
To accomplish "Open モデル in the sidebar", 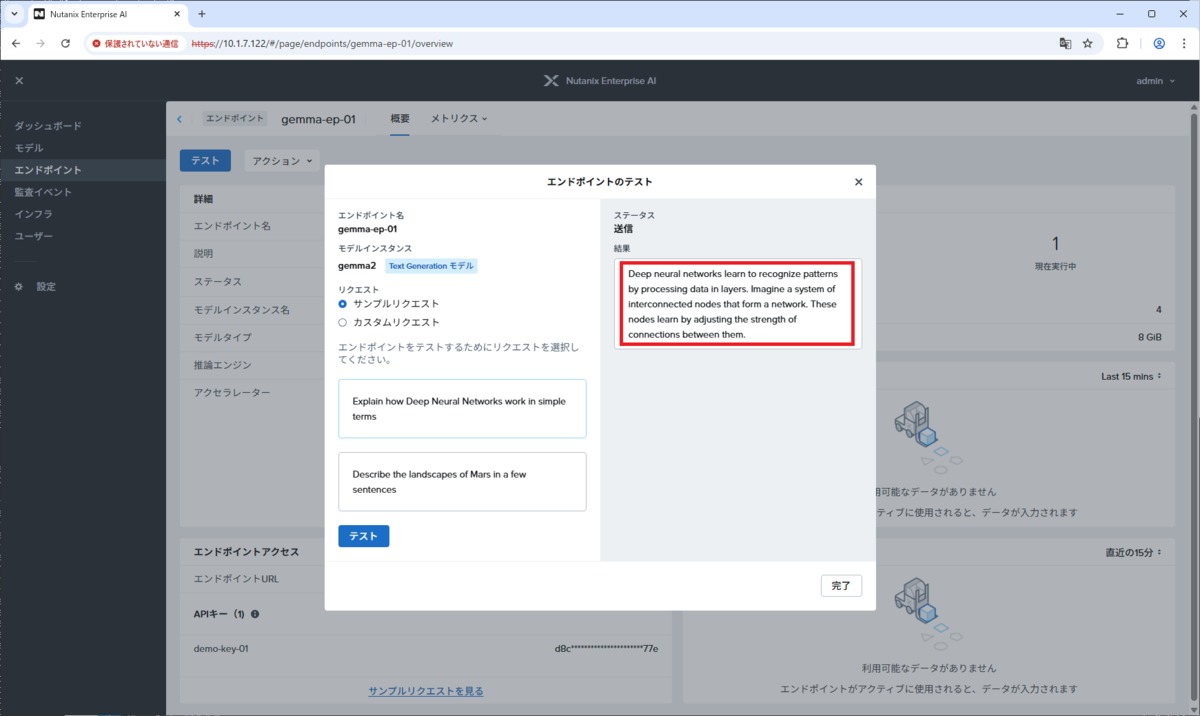I will pyautogui.click(x=29, y=148).
